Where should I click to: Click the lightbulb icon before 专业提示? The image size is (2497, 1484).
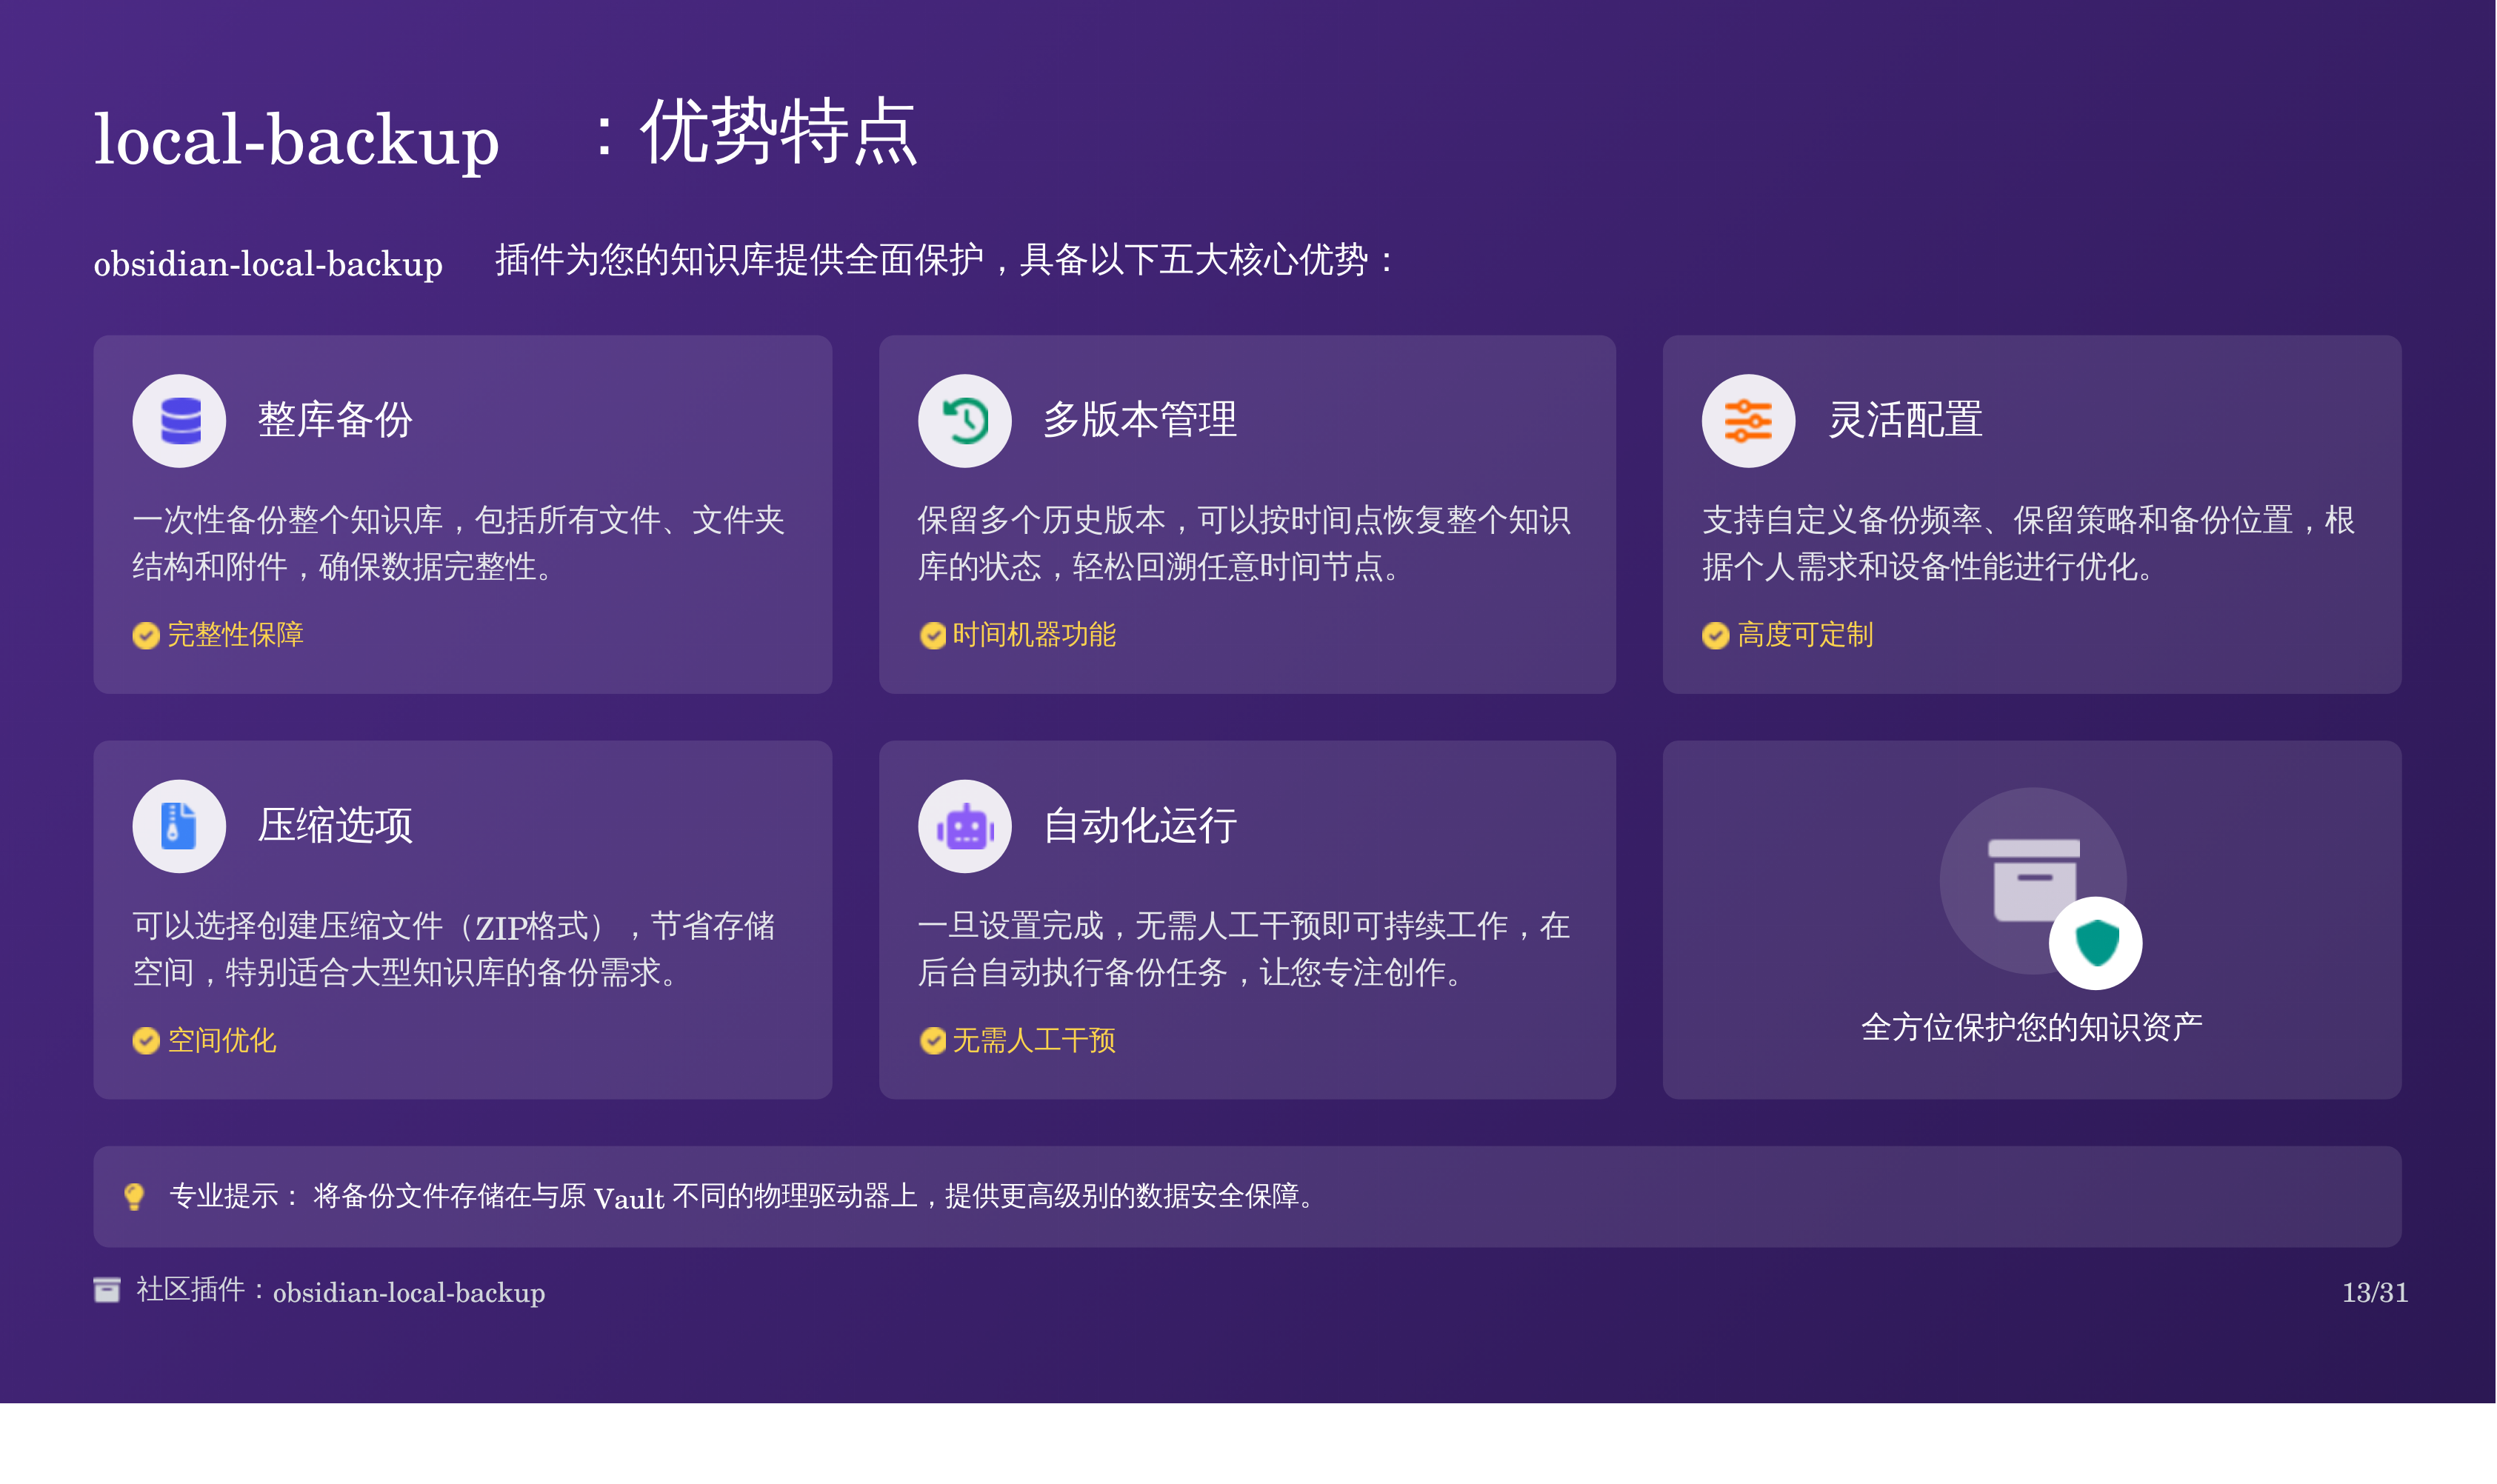134,1196
